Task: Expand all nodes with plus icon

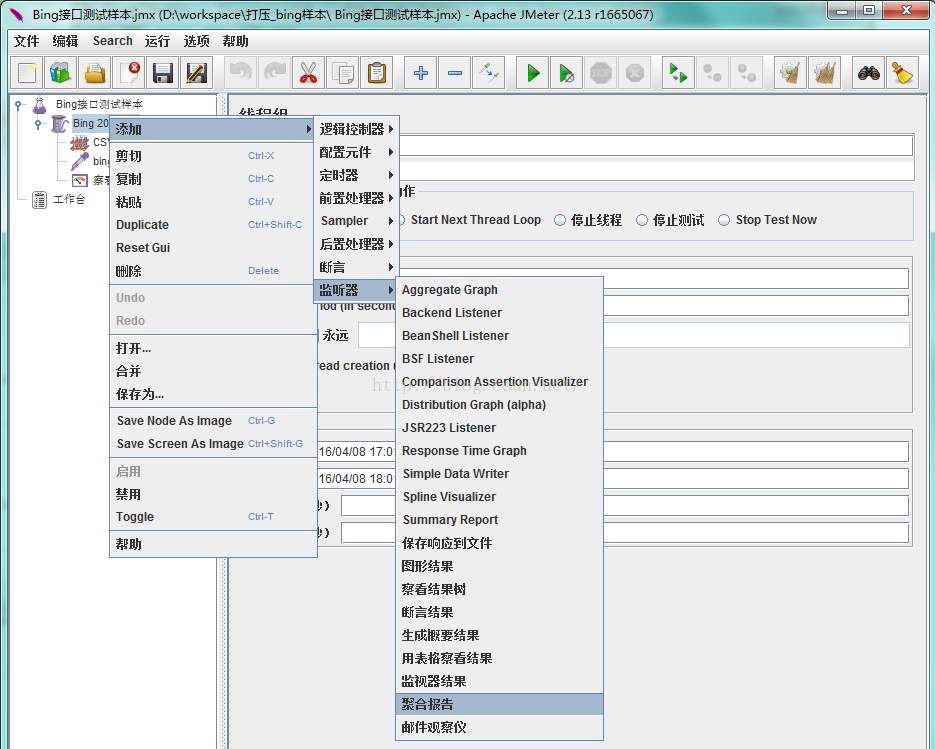Action: [420, 73]
